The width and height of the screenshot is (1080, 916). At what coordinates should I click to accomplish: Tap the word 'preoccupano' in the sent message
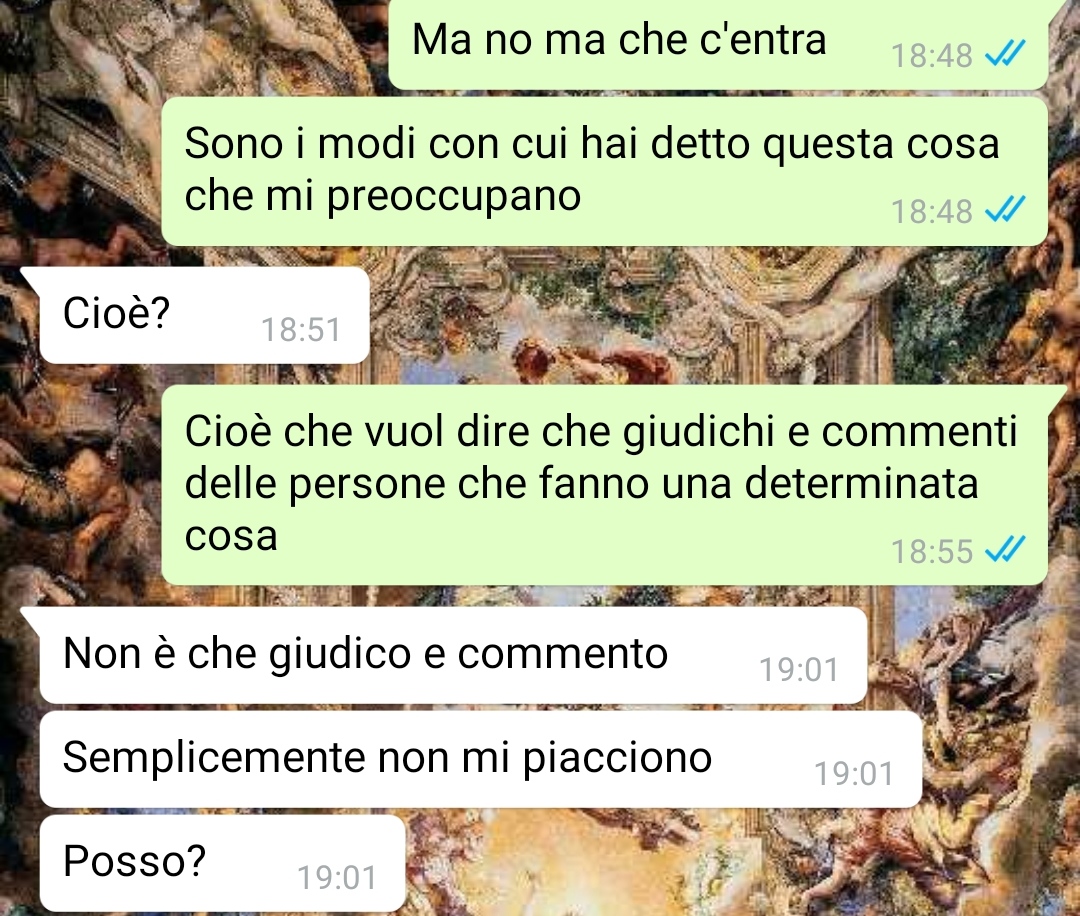[x=453, y=198]
